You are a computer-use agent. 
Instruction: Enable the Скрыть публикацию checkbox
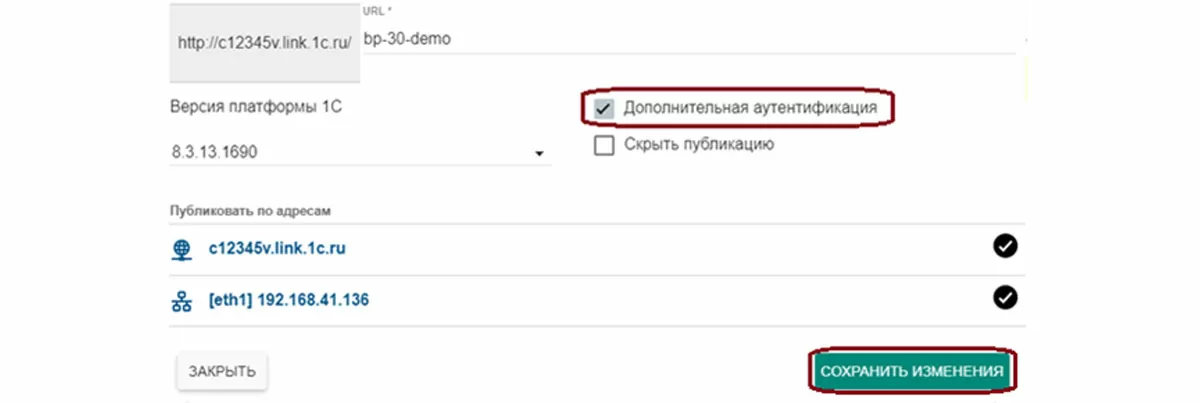603,146
